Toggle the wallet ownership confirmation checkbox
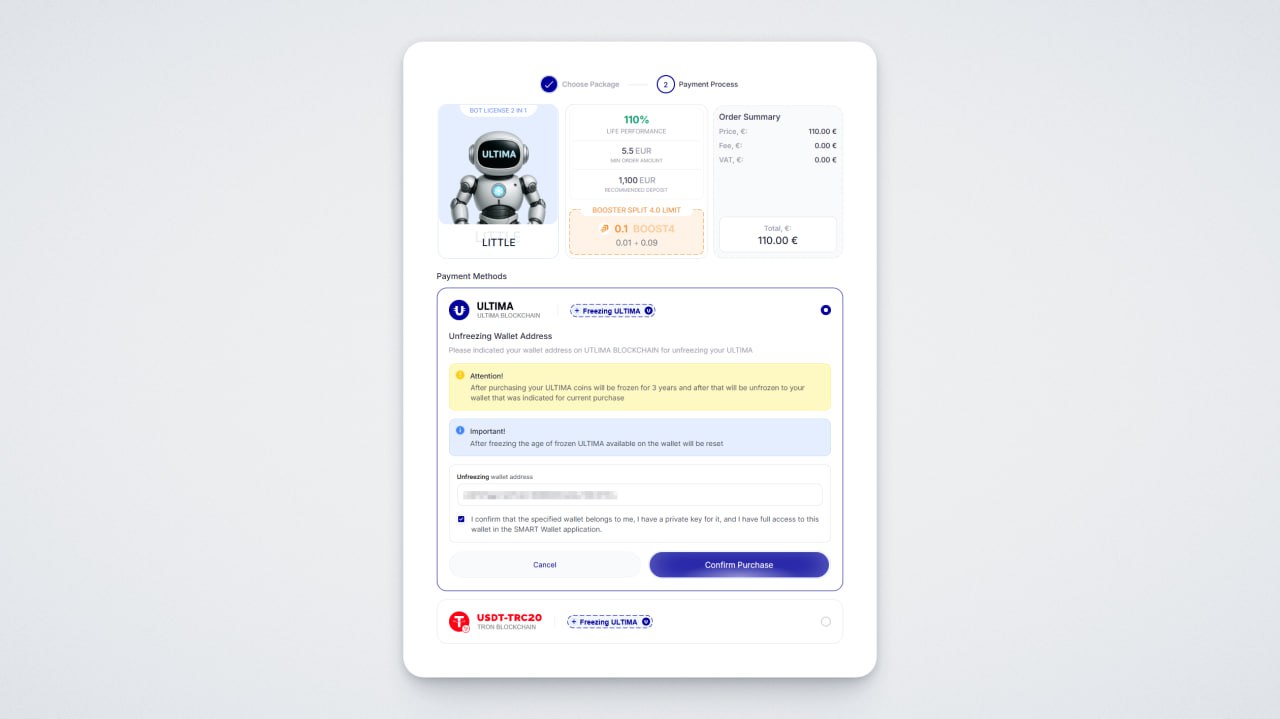 pyautogui.click(x=461, y=519)
